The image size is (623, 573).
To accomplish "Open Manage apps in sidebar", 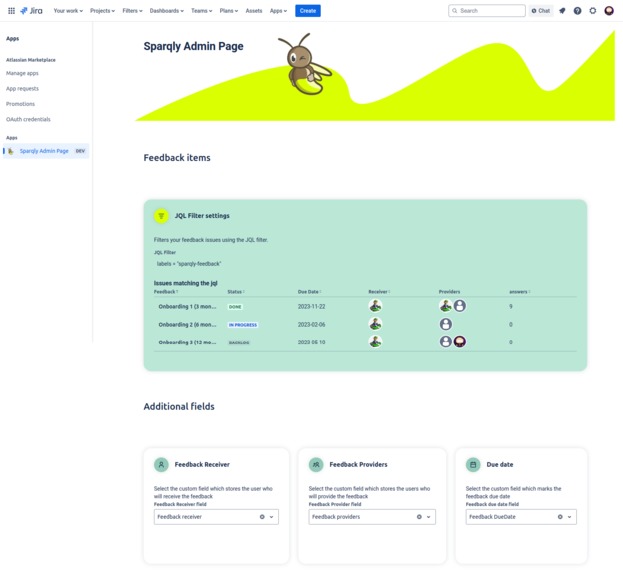I will 22,73.
